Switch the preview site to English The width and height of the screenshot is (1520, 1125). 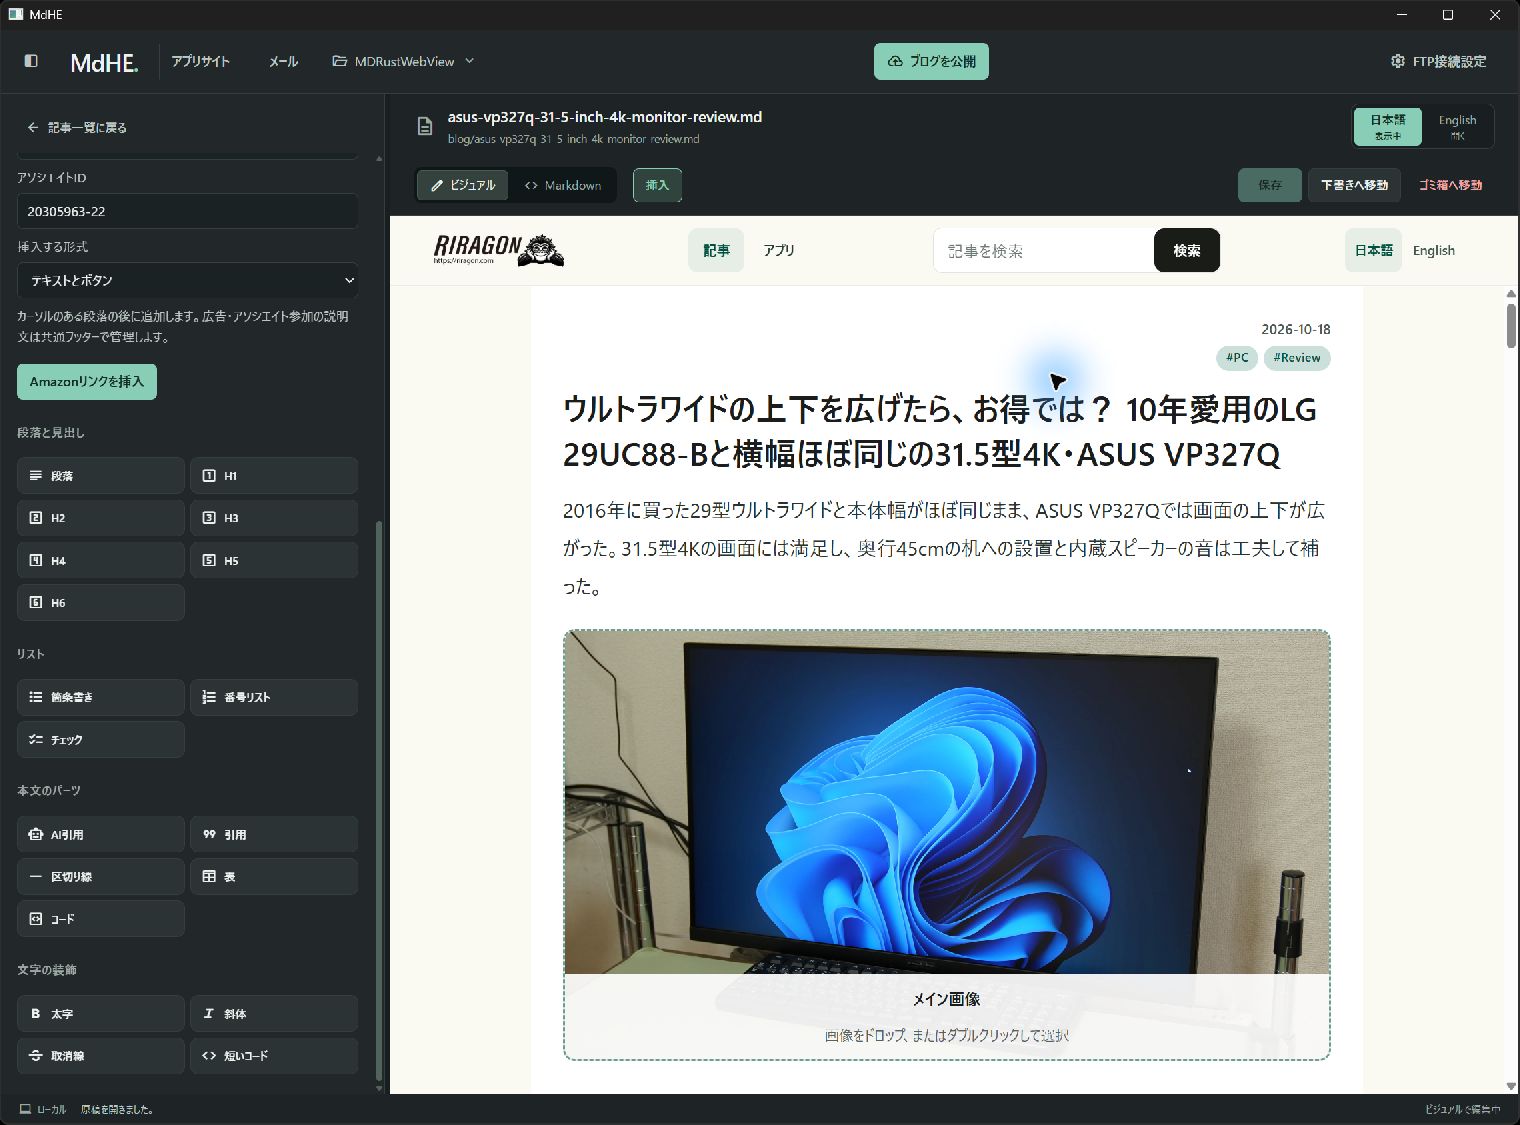tap(1433, 250)
